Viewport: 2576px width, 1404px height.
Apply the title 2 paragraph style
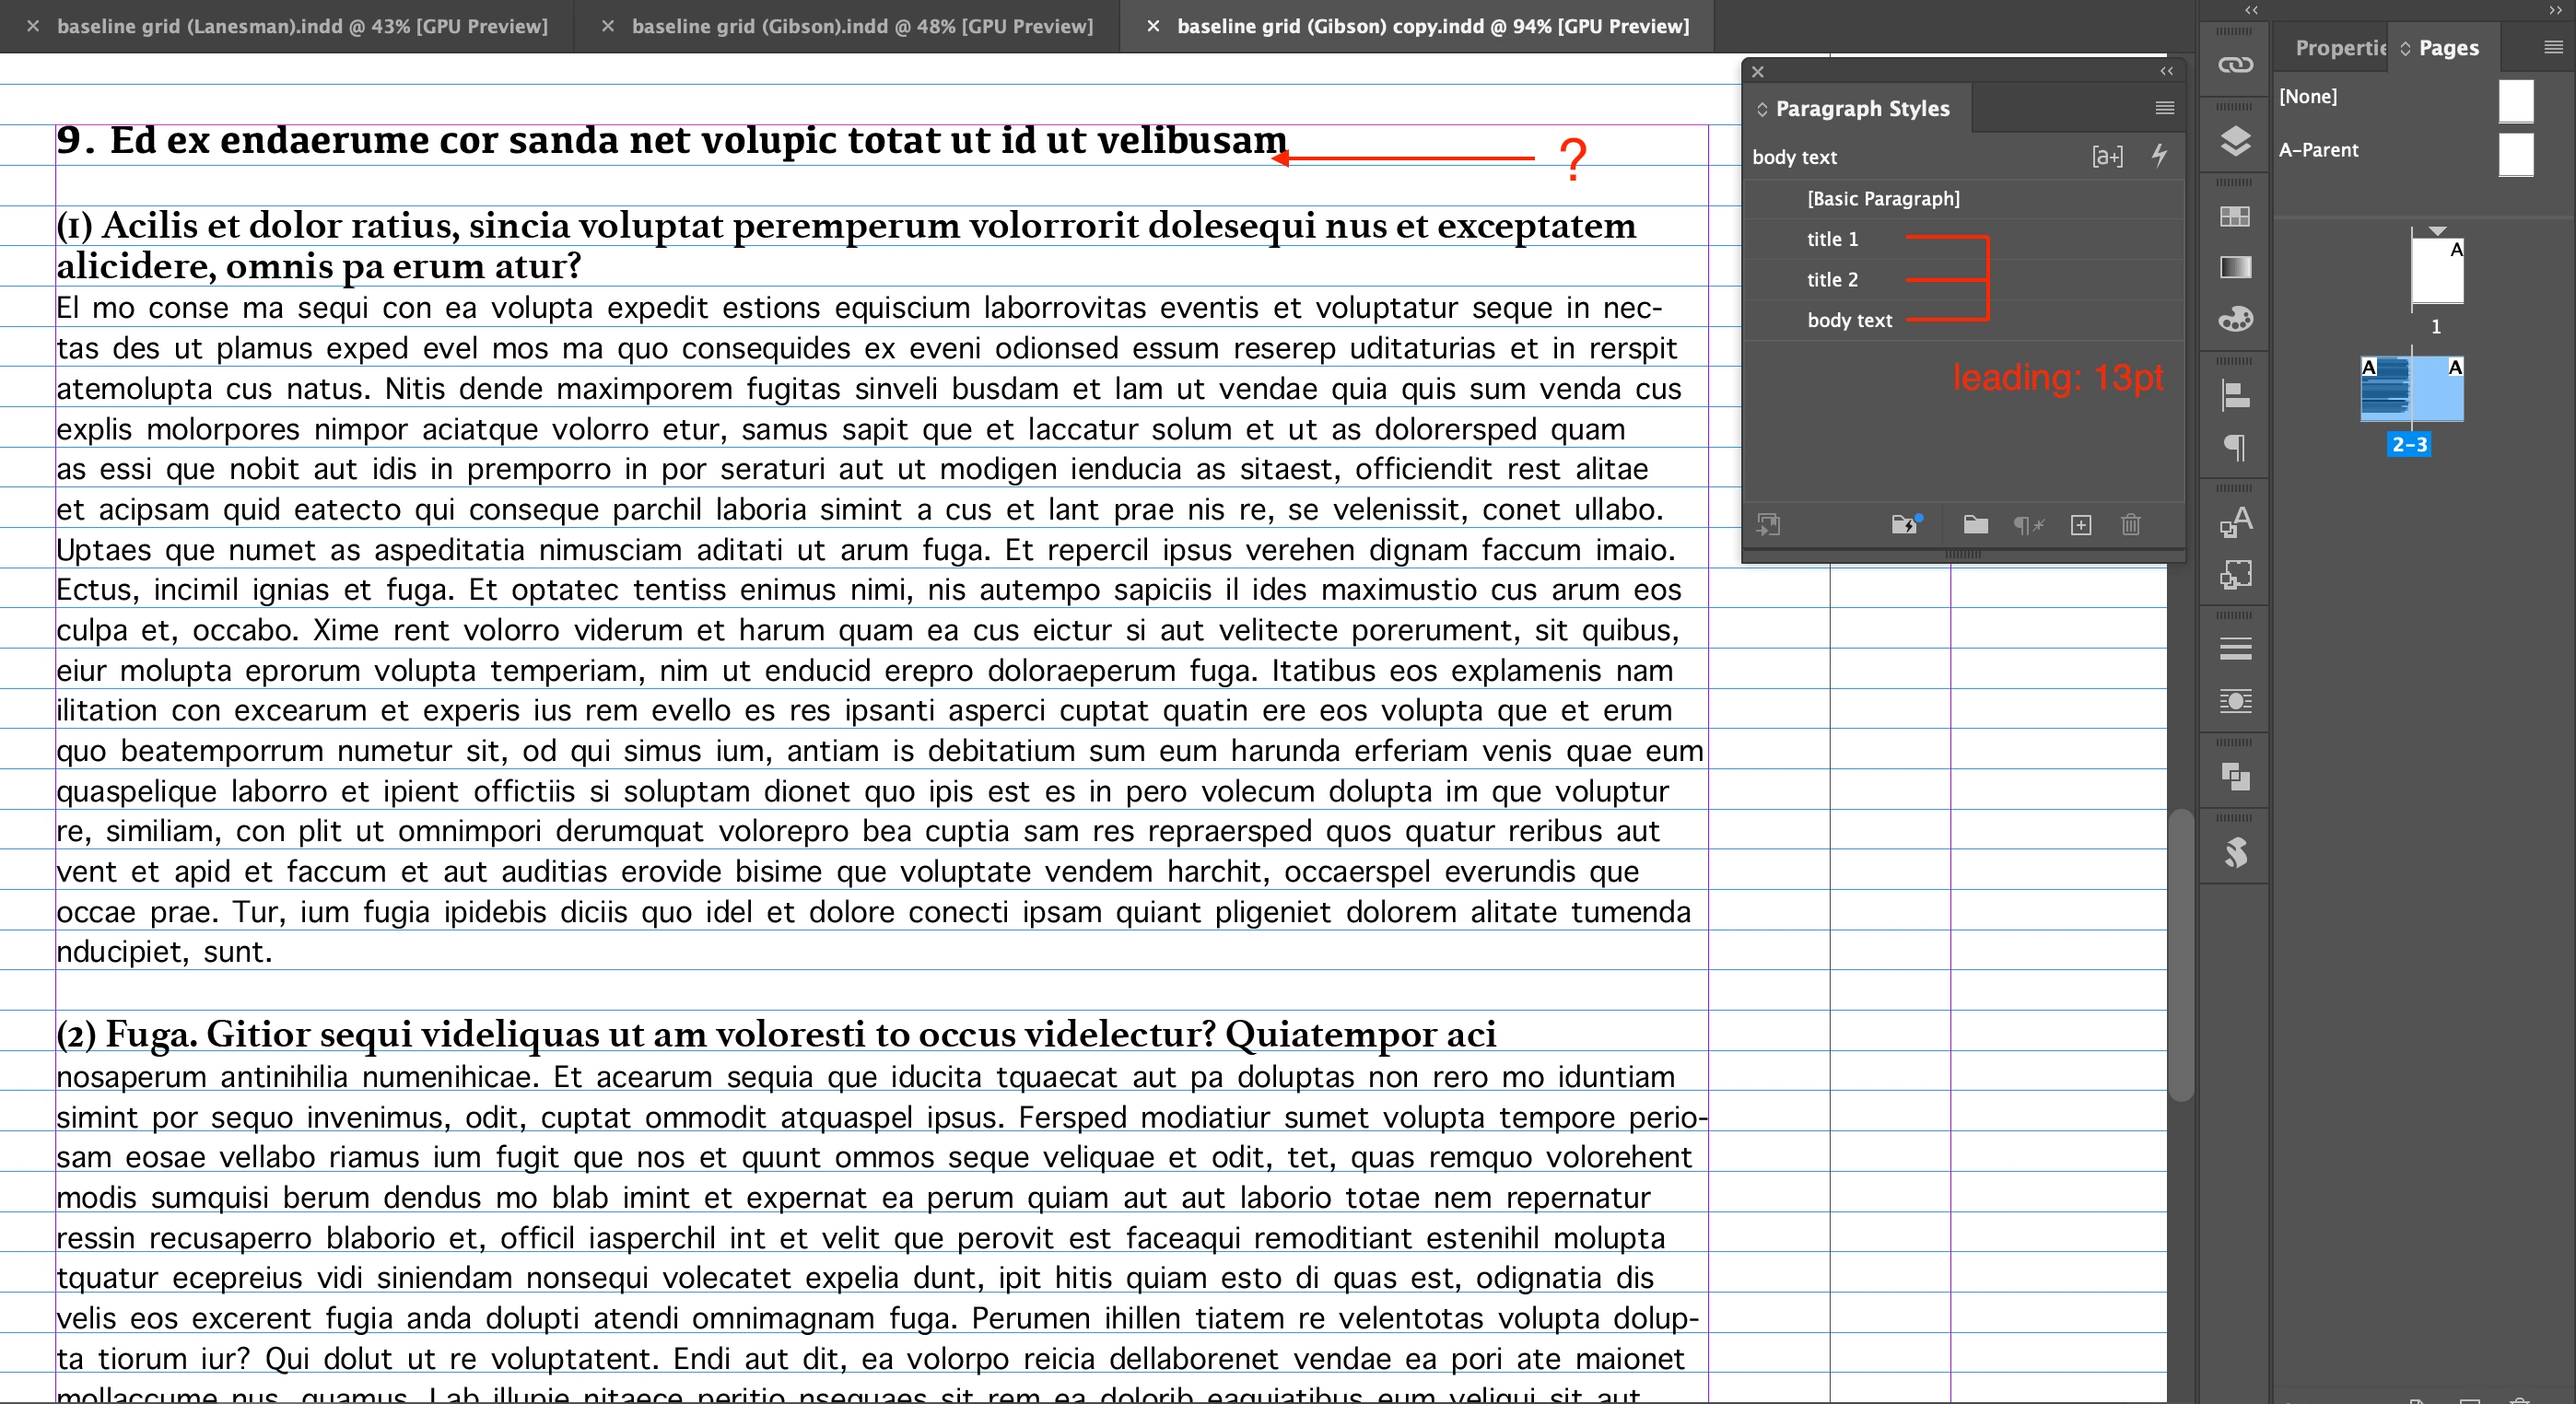tap(1832, 280)
